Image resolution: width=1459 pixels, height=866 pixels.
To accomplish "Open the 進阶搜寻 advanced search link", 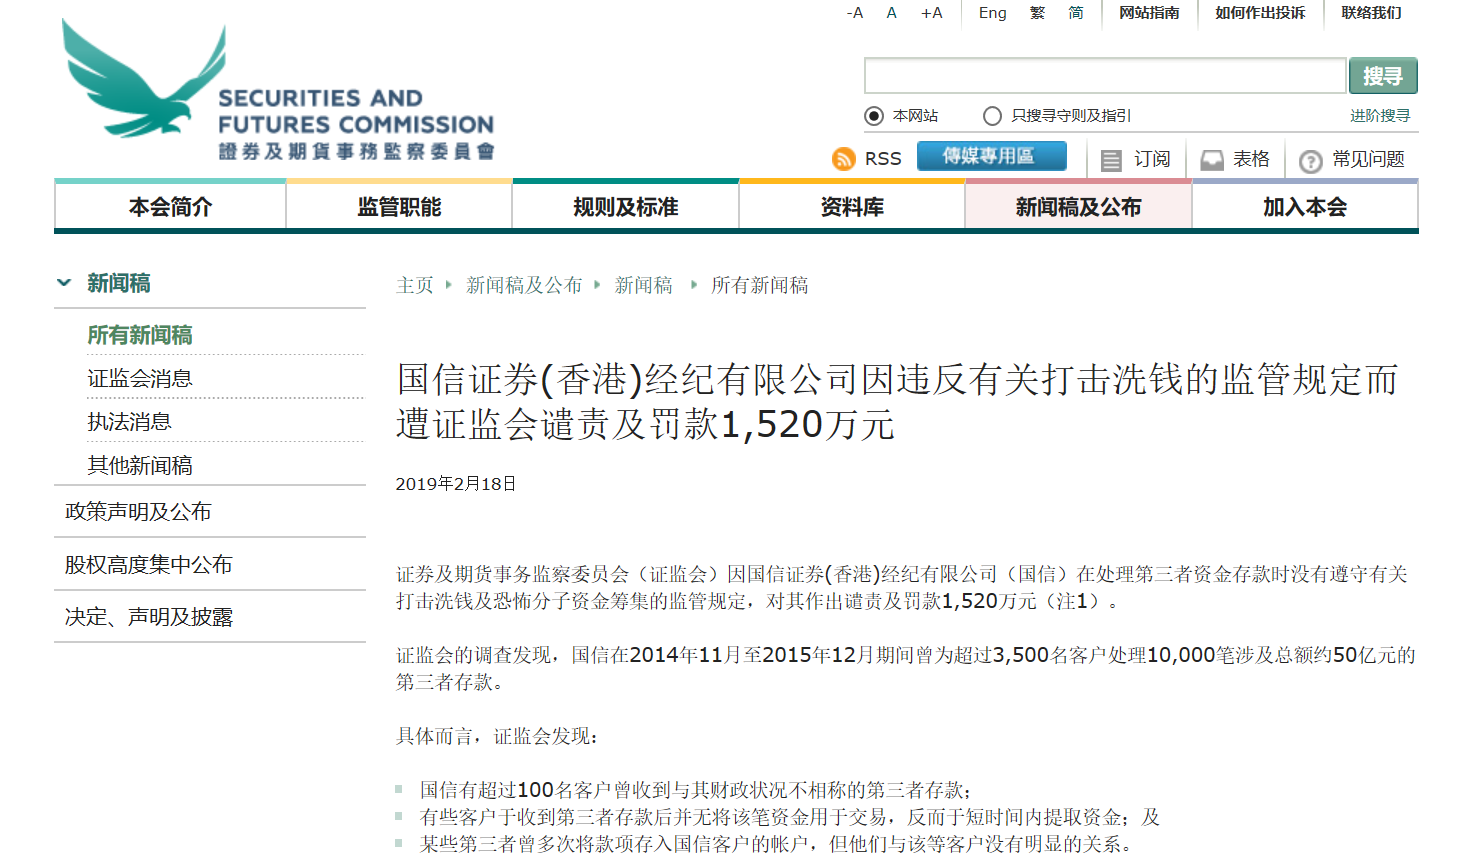I will [1380, 116].
